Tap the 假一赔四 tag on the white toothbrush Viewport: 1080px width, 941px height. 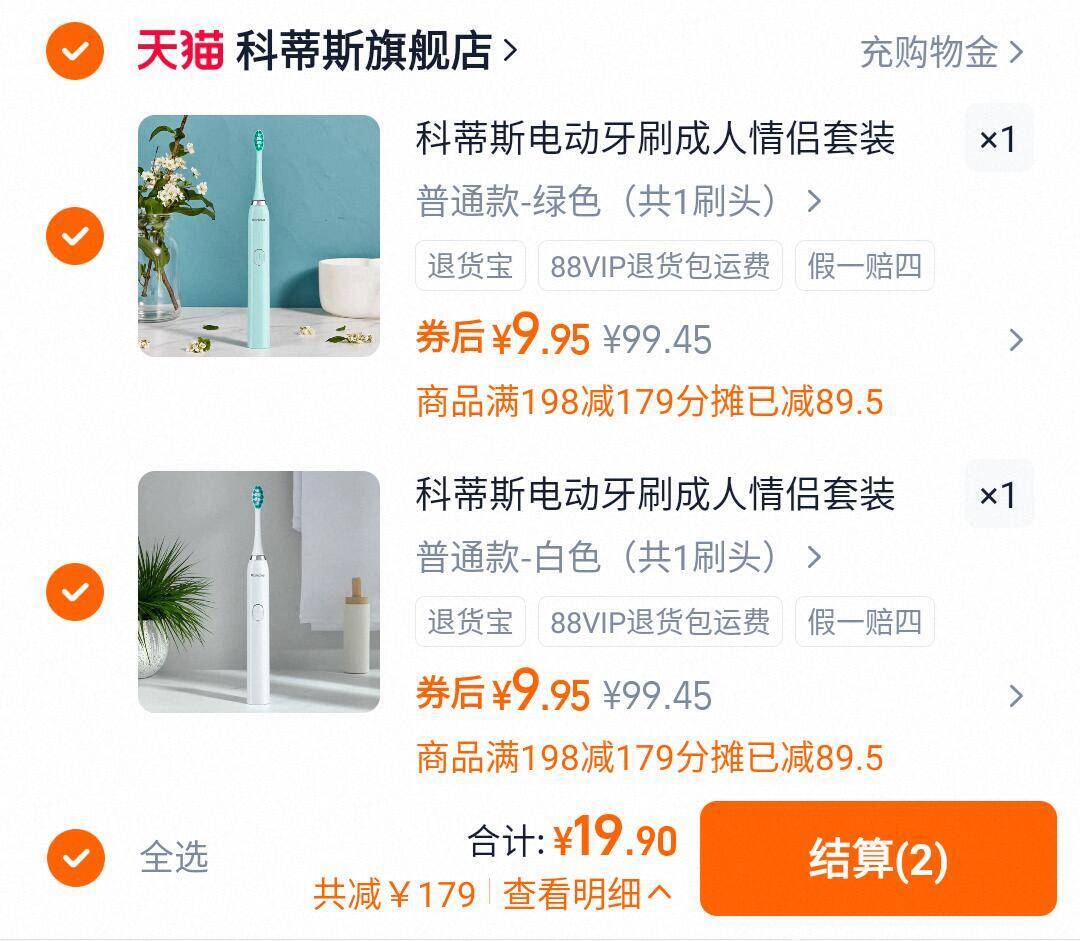pos(864,622)
